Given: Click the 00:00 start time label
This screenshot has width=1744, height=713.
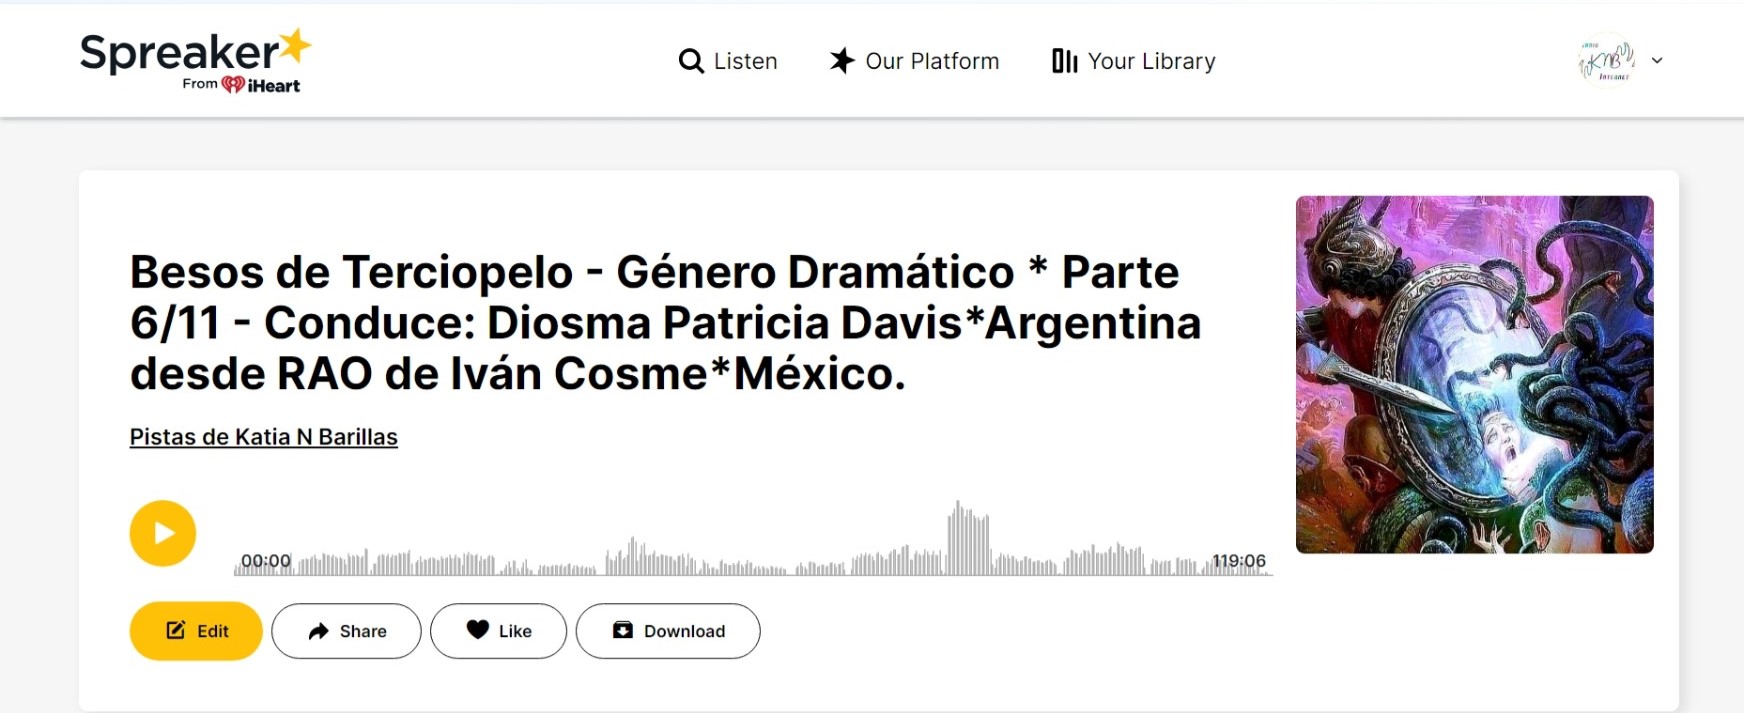Looking at the screenshot, I should point(266,561).
